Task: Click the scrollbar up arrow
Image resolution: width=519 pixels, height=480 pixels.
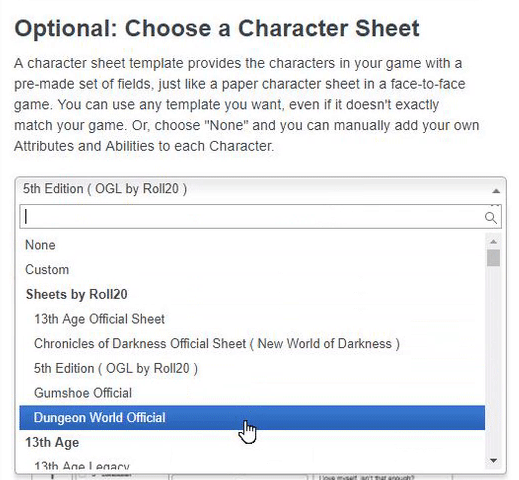Action: [x=493, y=241]
